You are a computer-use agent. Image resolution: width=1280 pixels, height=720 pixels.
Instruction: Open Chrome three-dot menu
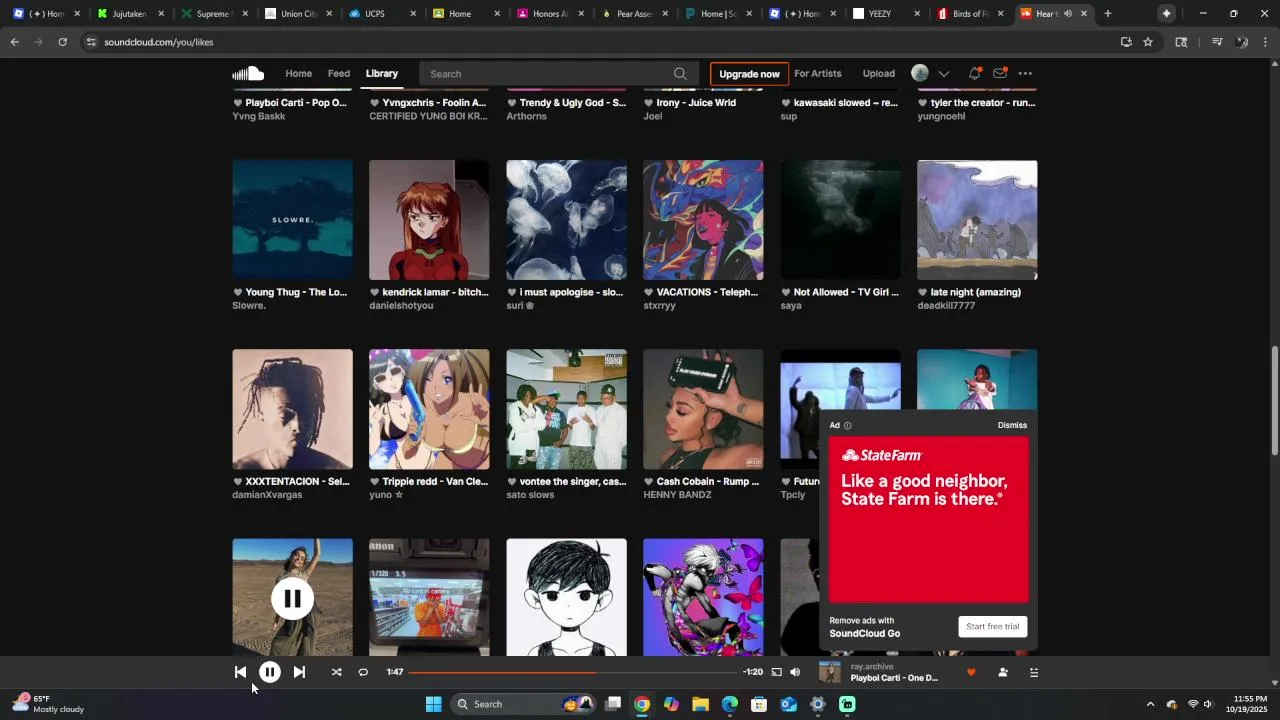tap(1266, 42)
